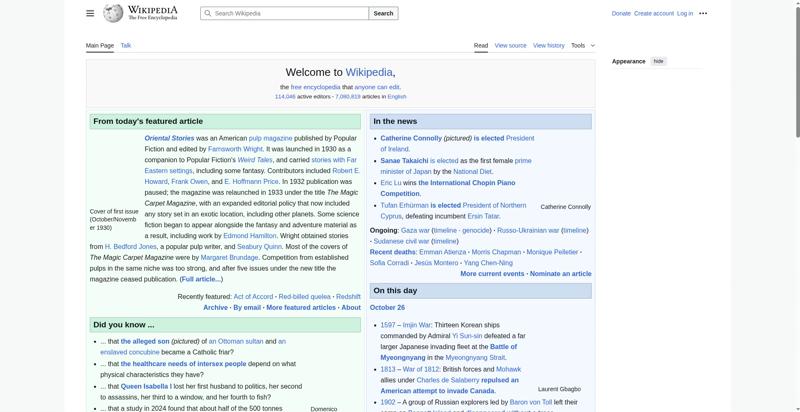Hide the Appearance sidebar panel
Screen dimensions: 800x412
click(x=658, y=61)
